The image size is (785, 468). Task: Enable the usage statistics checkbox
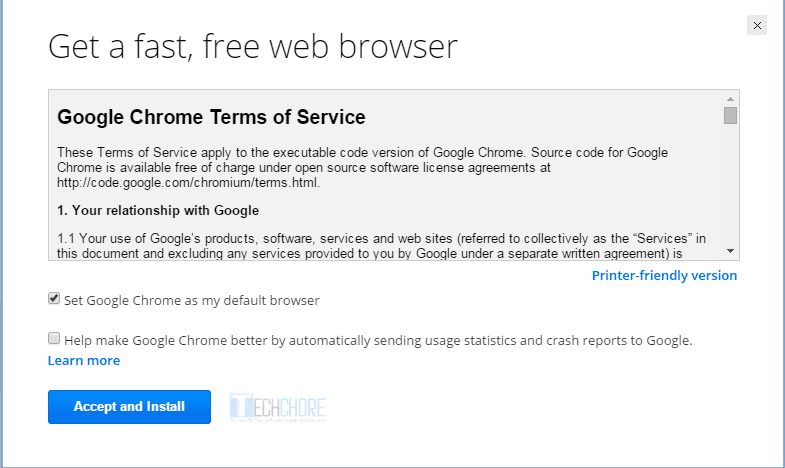click(54, 339)
